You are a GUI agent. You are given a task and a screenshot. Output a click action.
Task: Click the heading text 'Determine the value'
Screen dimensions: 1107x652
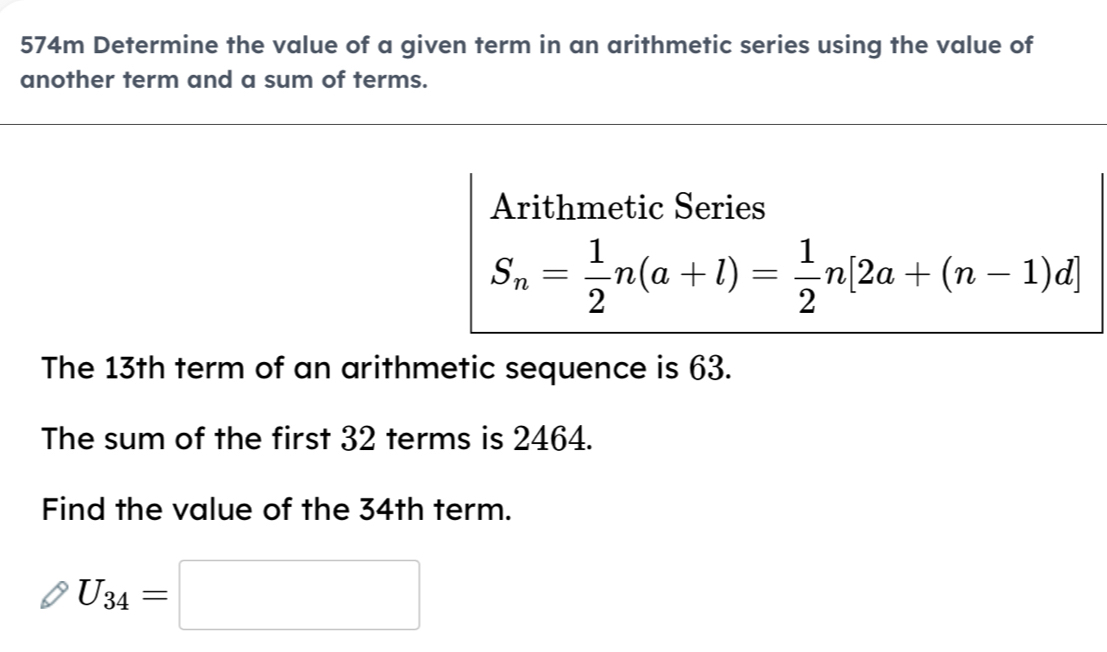point(230,46)
